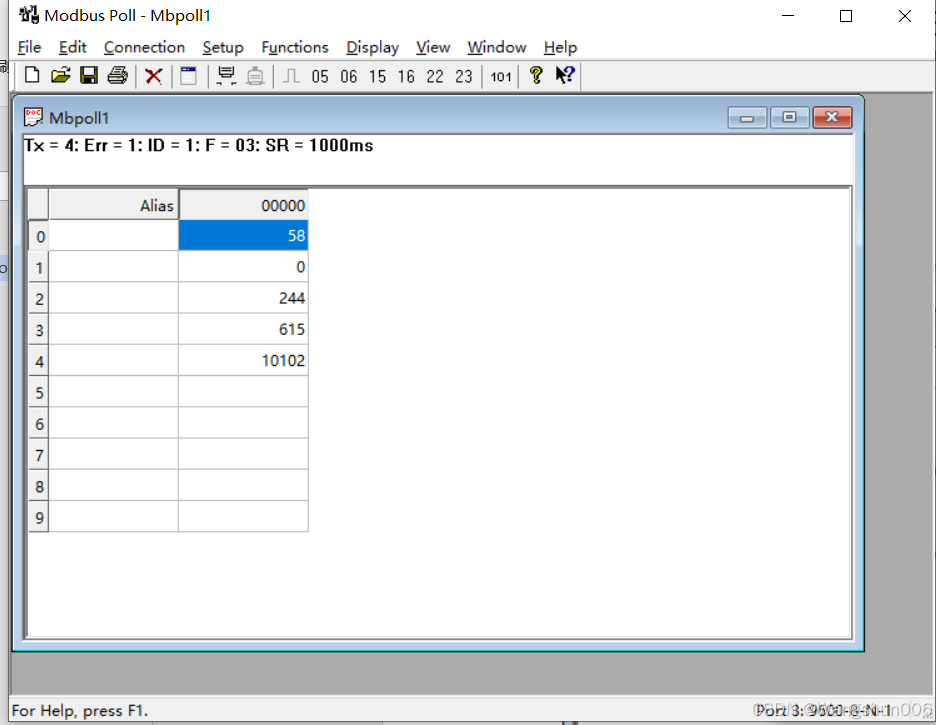The image size is (936, 725).
Task: Click the context help arrow-question icon
Action: 565,75
